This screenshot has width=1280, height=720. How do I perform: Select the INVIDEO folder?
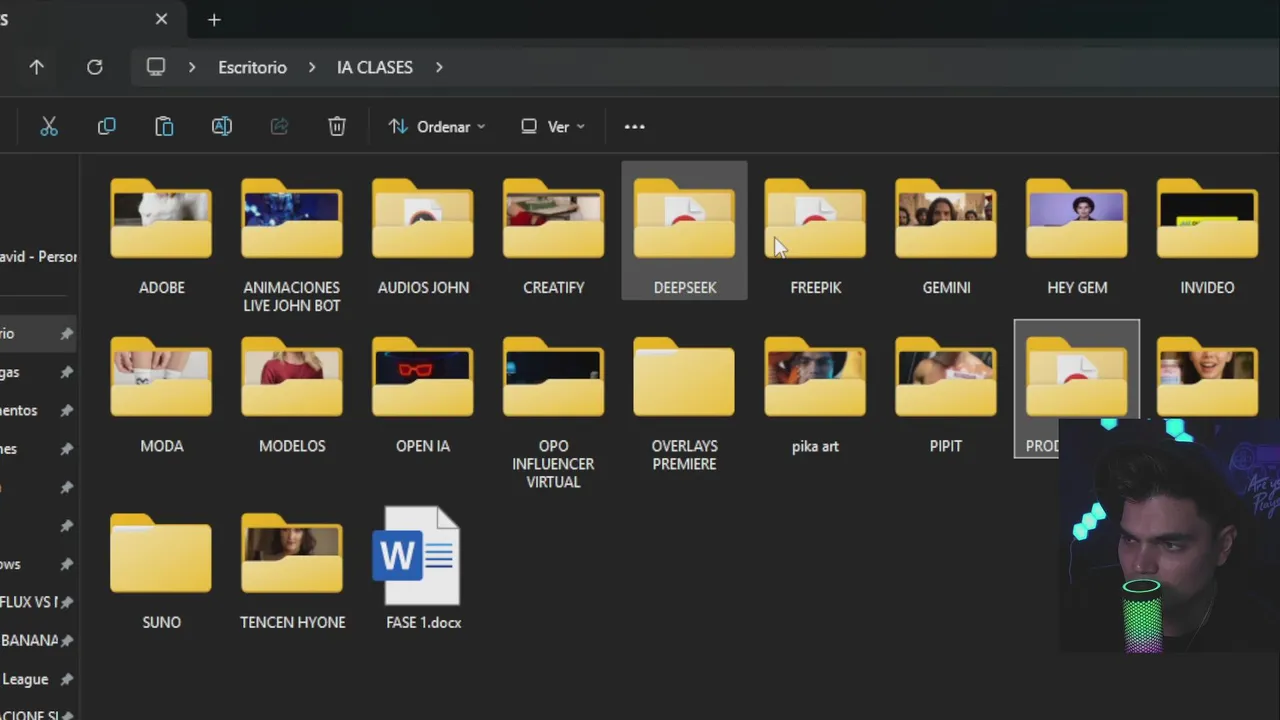coord(1207,237)
